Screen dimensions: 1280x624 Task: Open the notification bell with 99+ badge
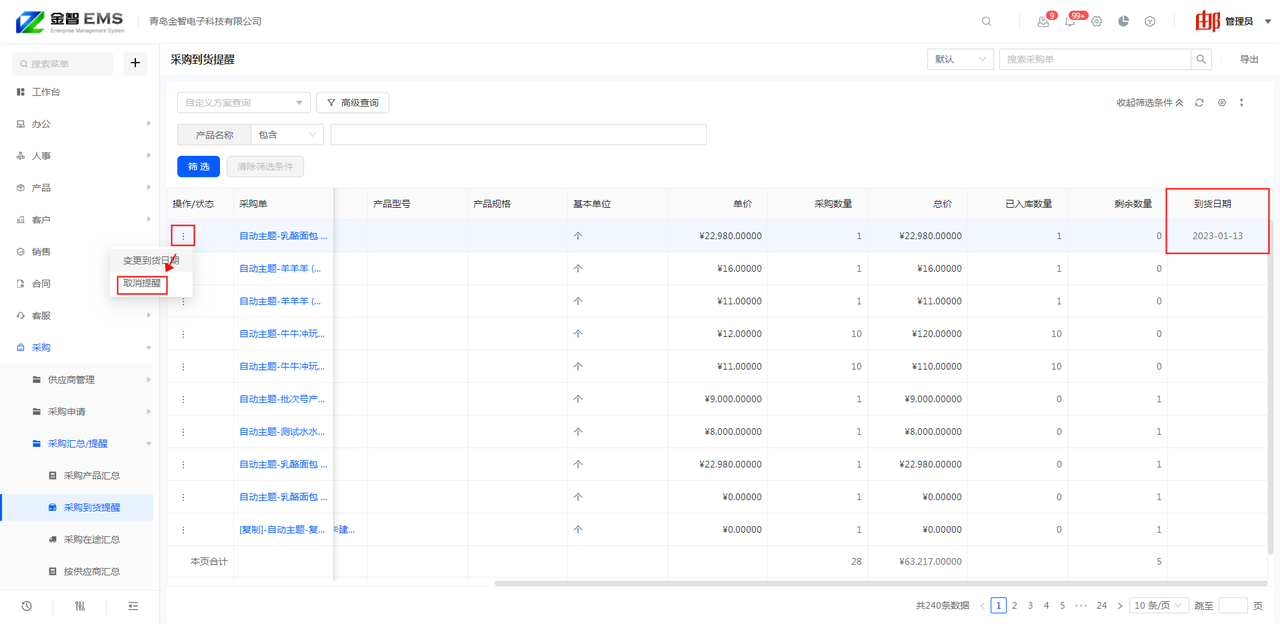coord(1070,21)
